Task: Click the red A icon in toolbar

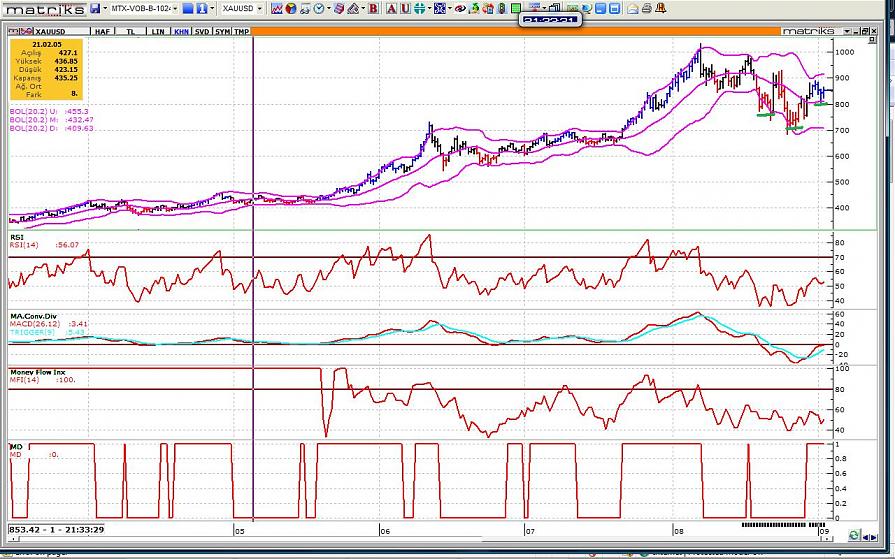Action: click(x=390, y=8)
